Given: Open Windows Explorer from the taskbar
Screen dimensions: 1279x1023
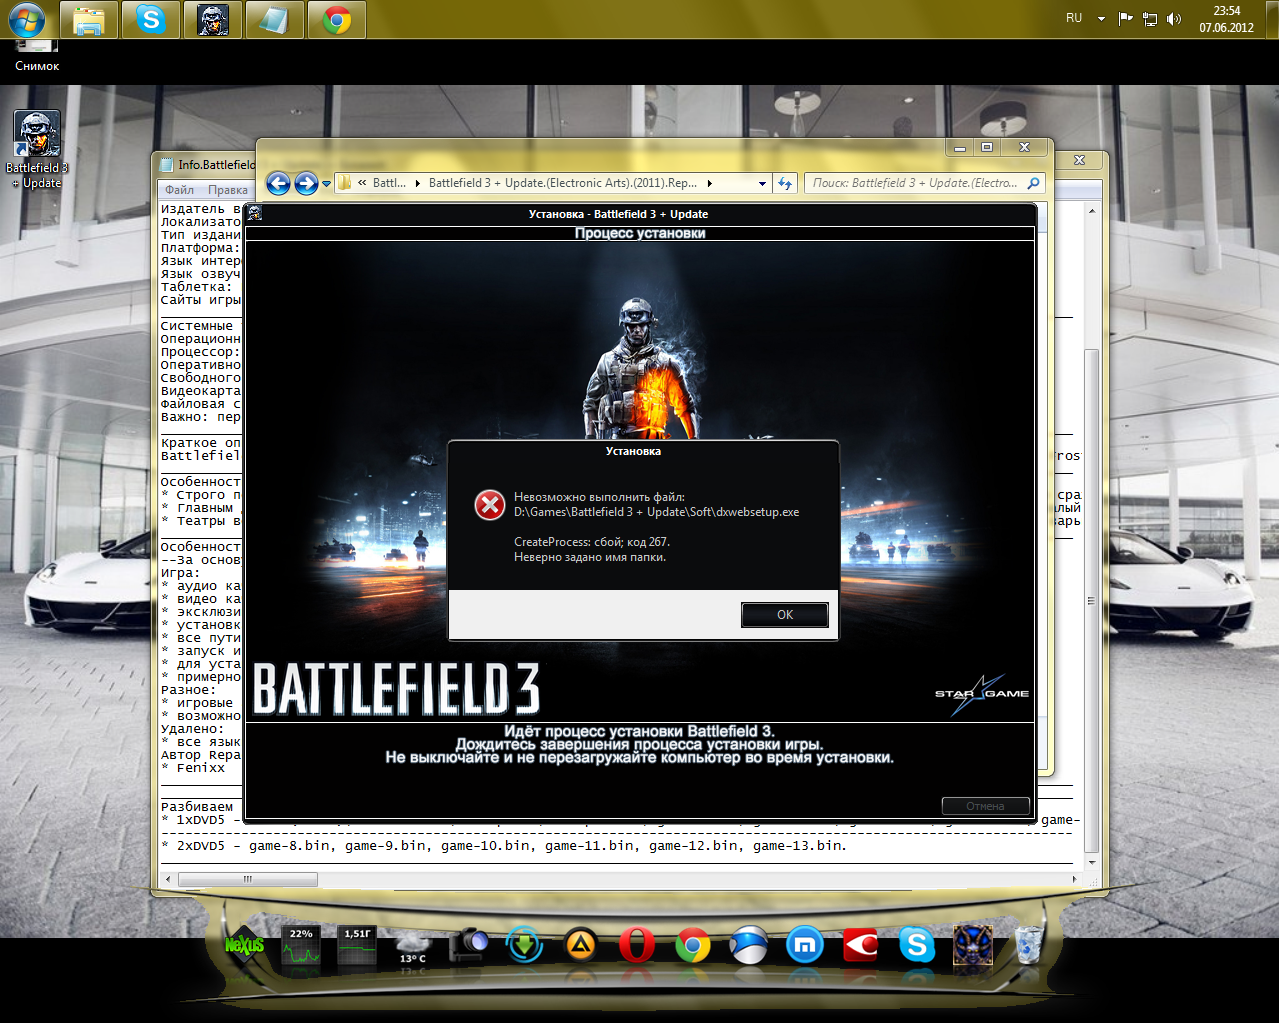Looking at the screenshot, I should [x=89, y=20].
